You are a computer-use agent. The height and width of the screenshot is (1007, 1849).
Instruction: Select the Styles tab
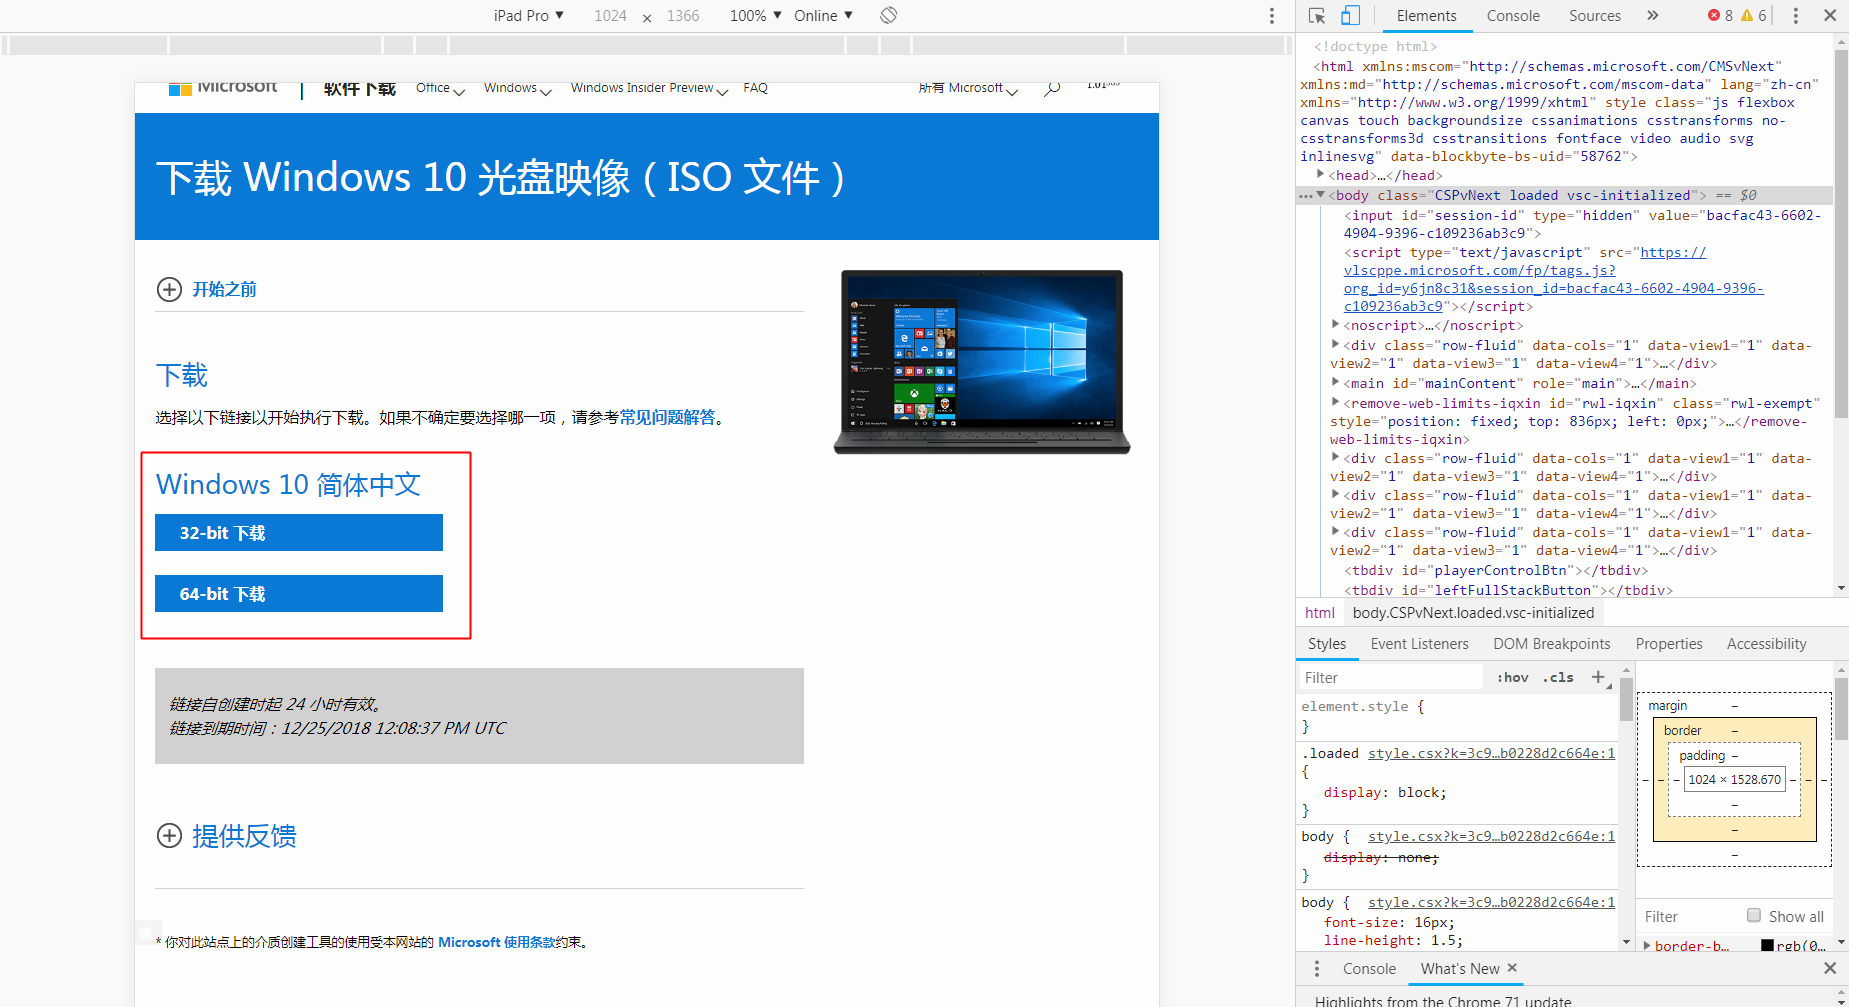(1327, 644)
